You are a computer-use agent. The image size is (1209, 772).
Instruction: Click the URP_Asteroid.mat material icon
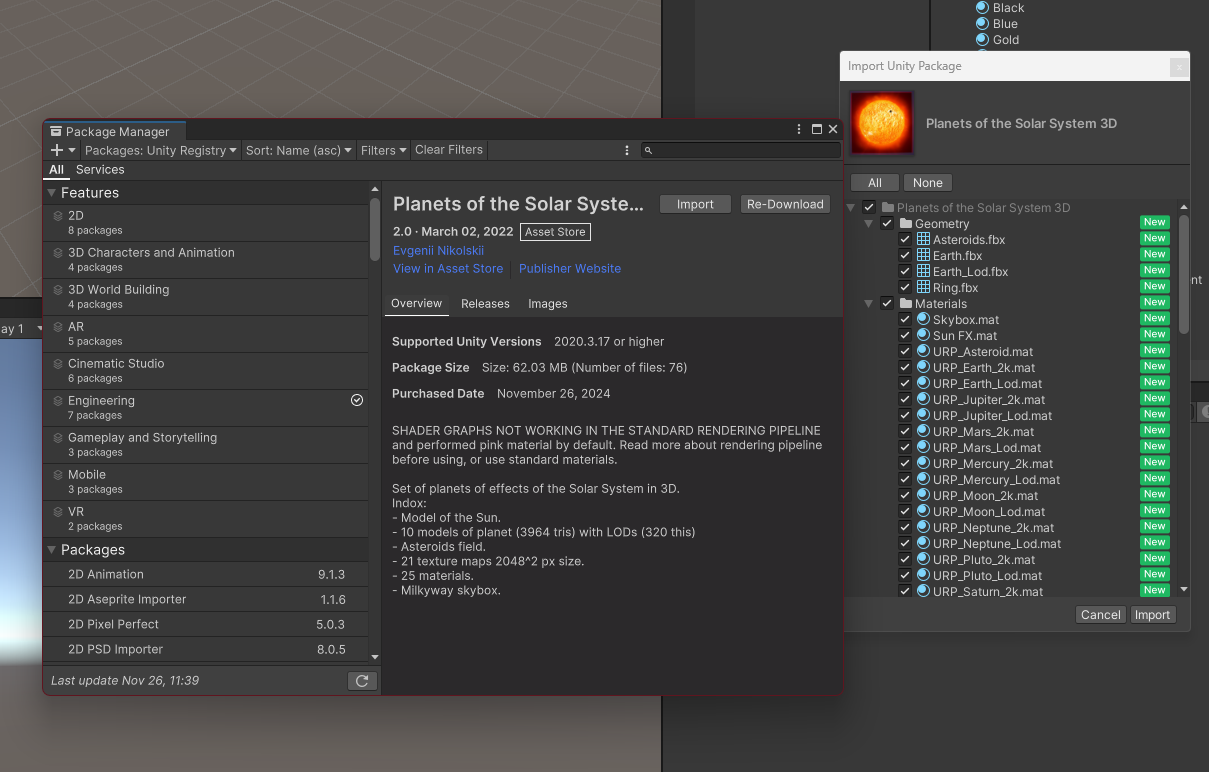[923, 351]
